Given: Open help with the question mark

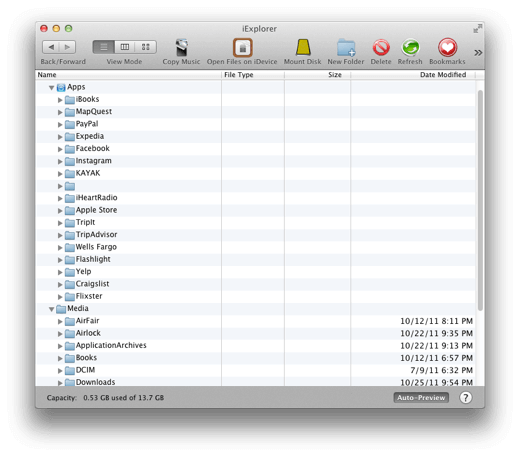Looking at the screenshot, I should pyautogui.click(x=466, y=397).
